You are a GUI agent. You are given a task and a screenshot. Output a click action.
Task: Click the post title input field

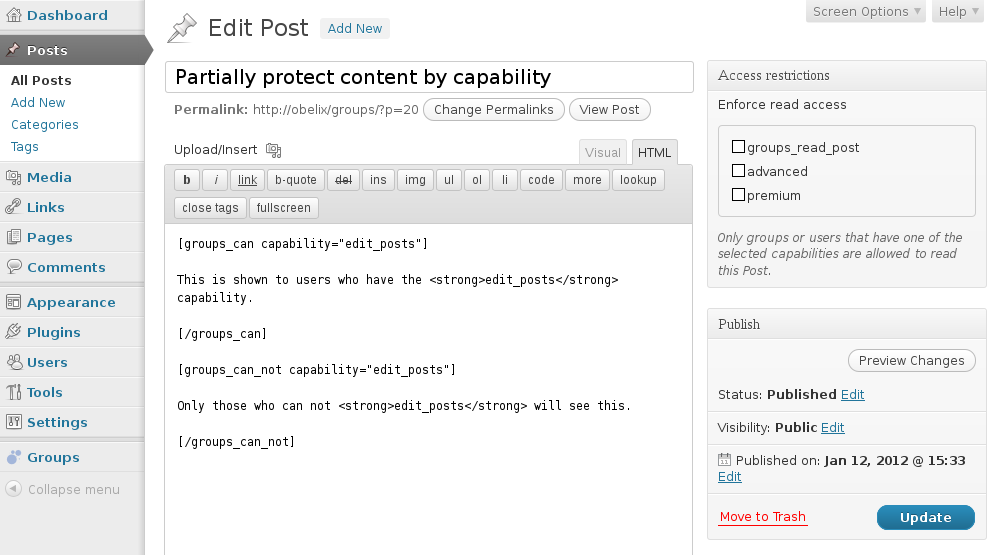coord(429,77)
